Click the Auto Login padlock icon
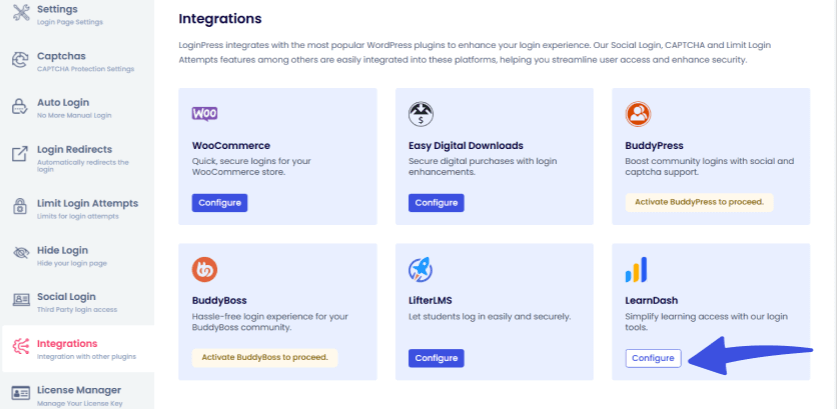The height and width of the screenshot is (409, 837). (19, 106)
